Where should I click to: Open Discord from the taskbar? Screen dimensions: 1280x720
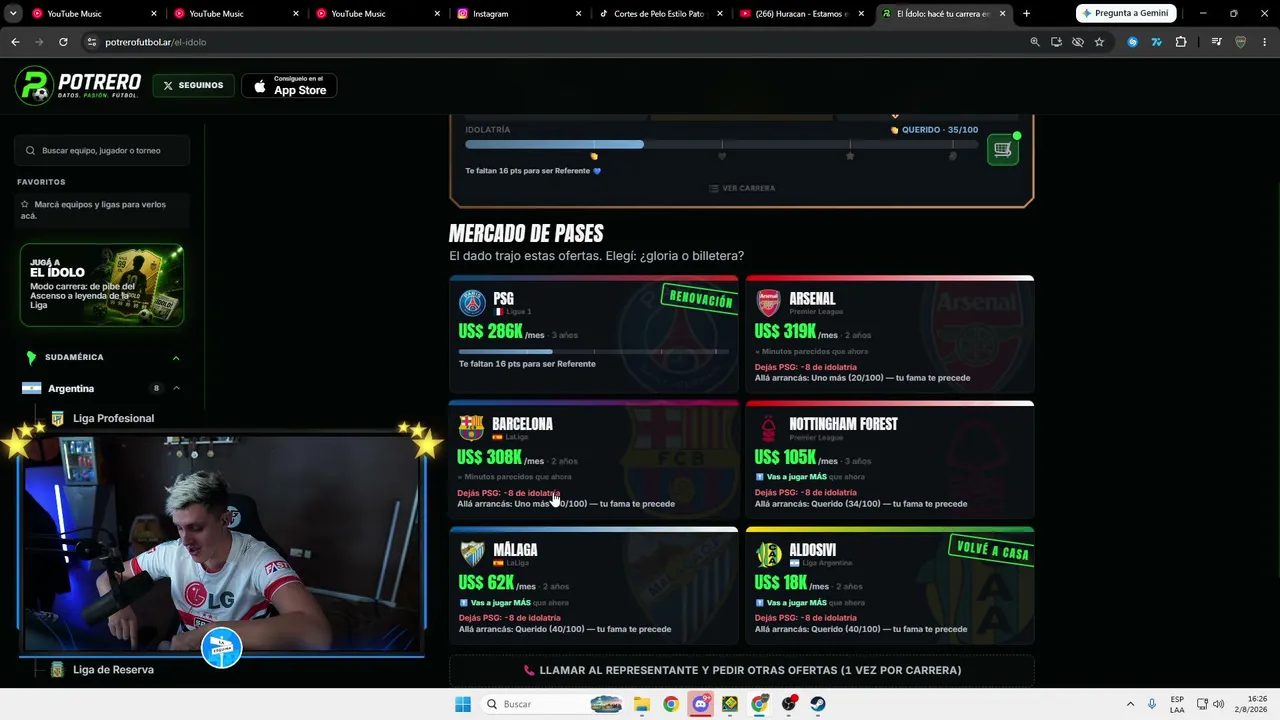(x=700, y=704)
